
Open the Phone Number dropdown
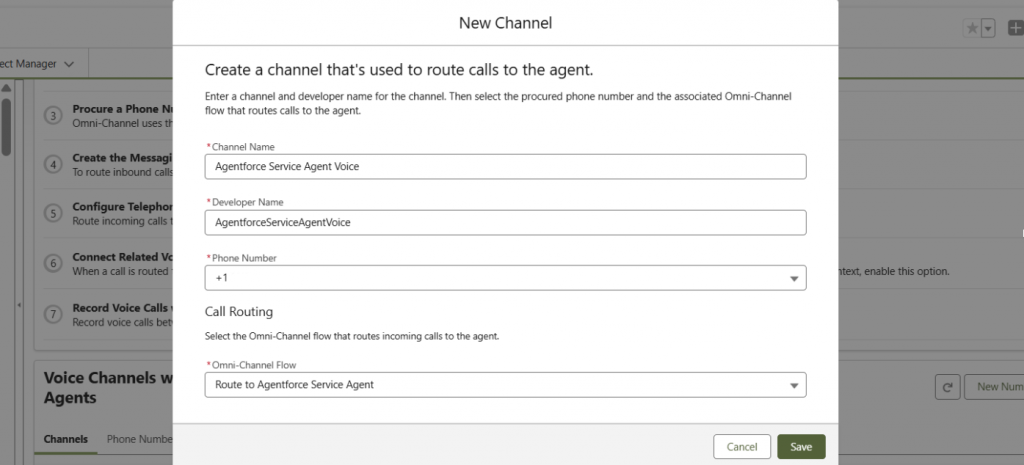click(x=505, y=278)
